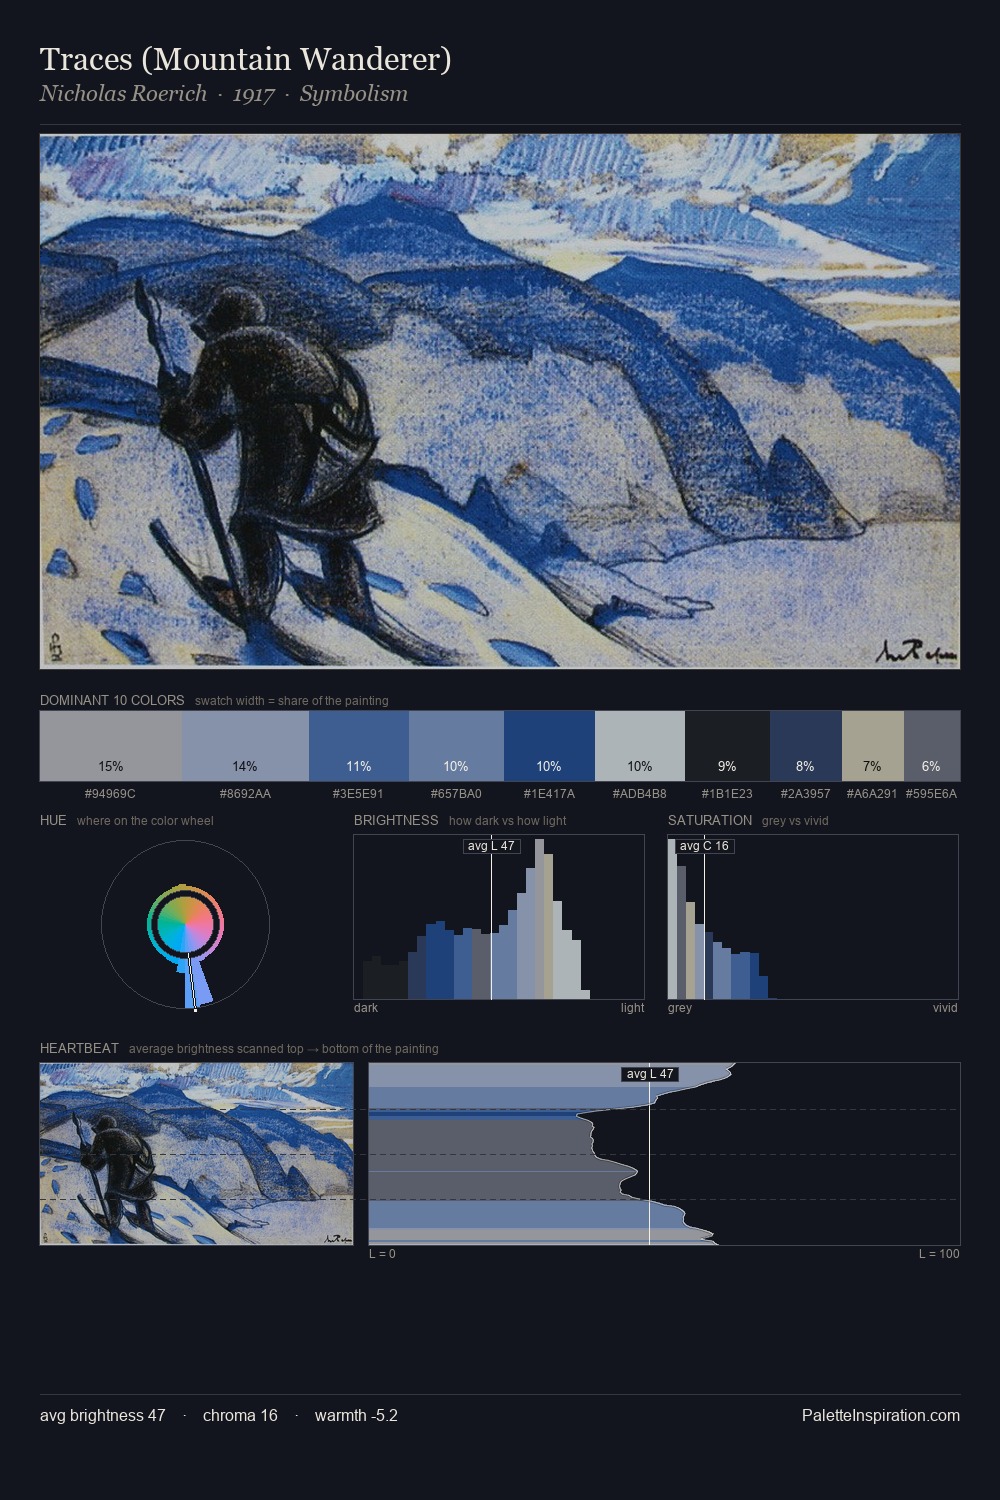The height and width of the screenshot is (1500, 1000).
Task: Click the 'SATURATION' section heading
Action: [x=710, y=820]
